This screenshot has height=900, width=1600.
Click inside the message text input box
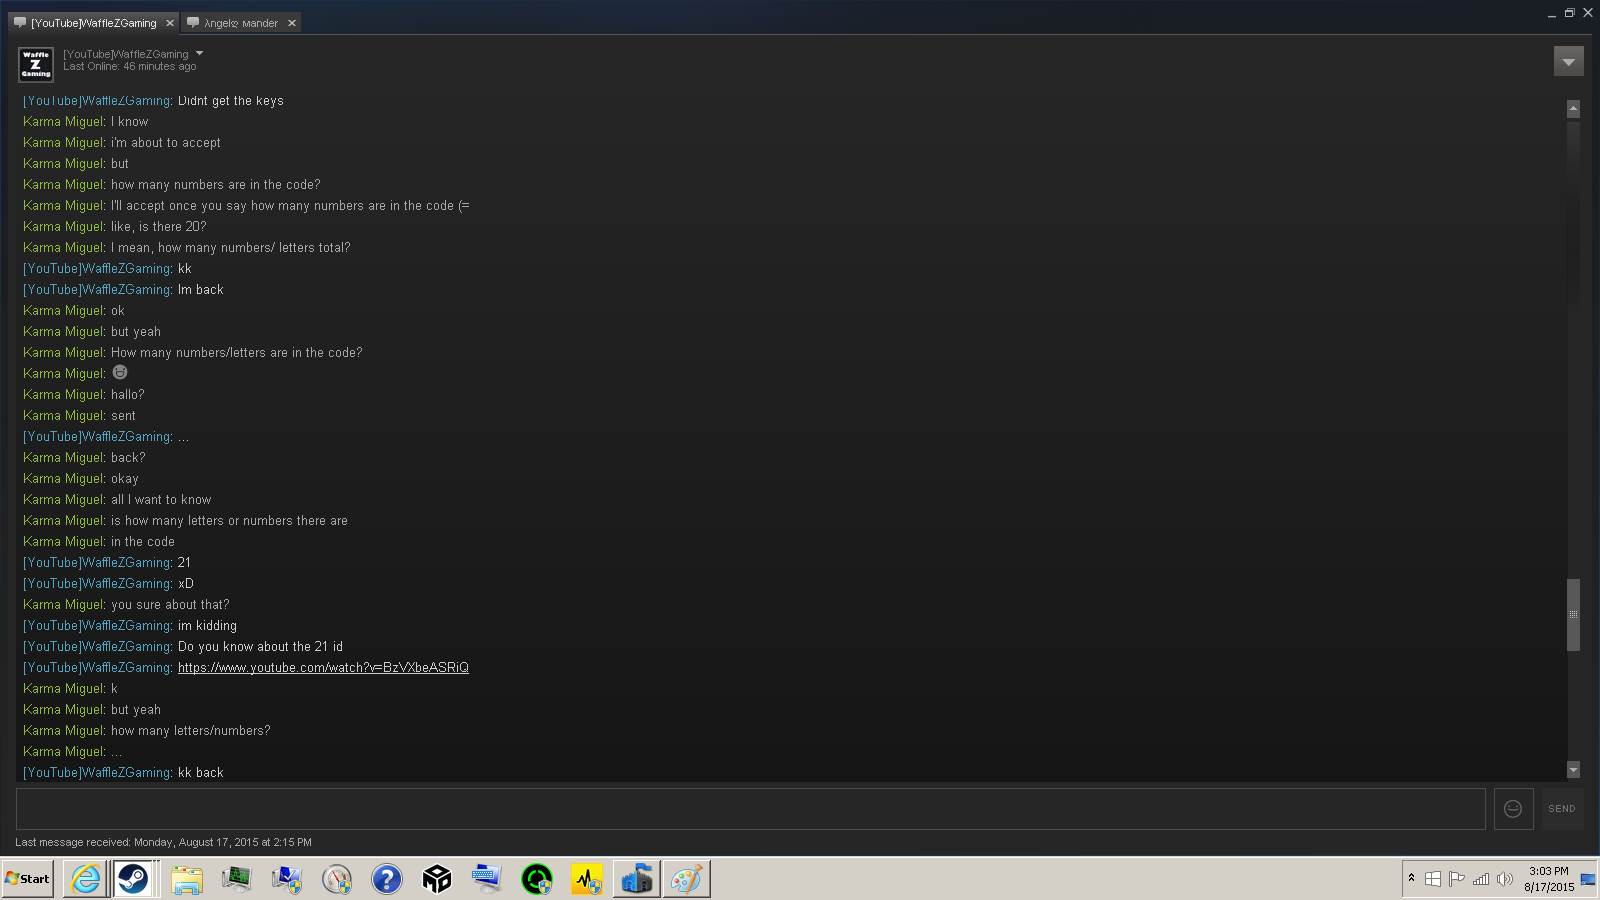750,809
